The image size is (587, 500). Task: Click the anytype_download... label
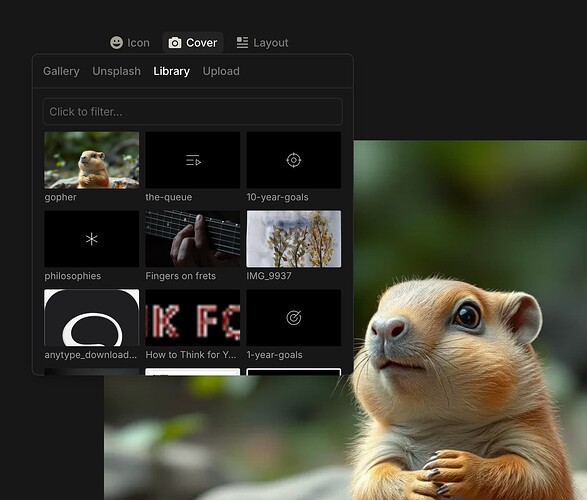click(91, 355)
